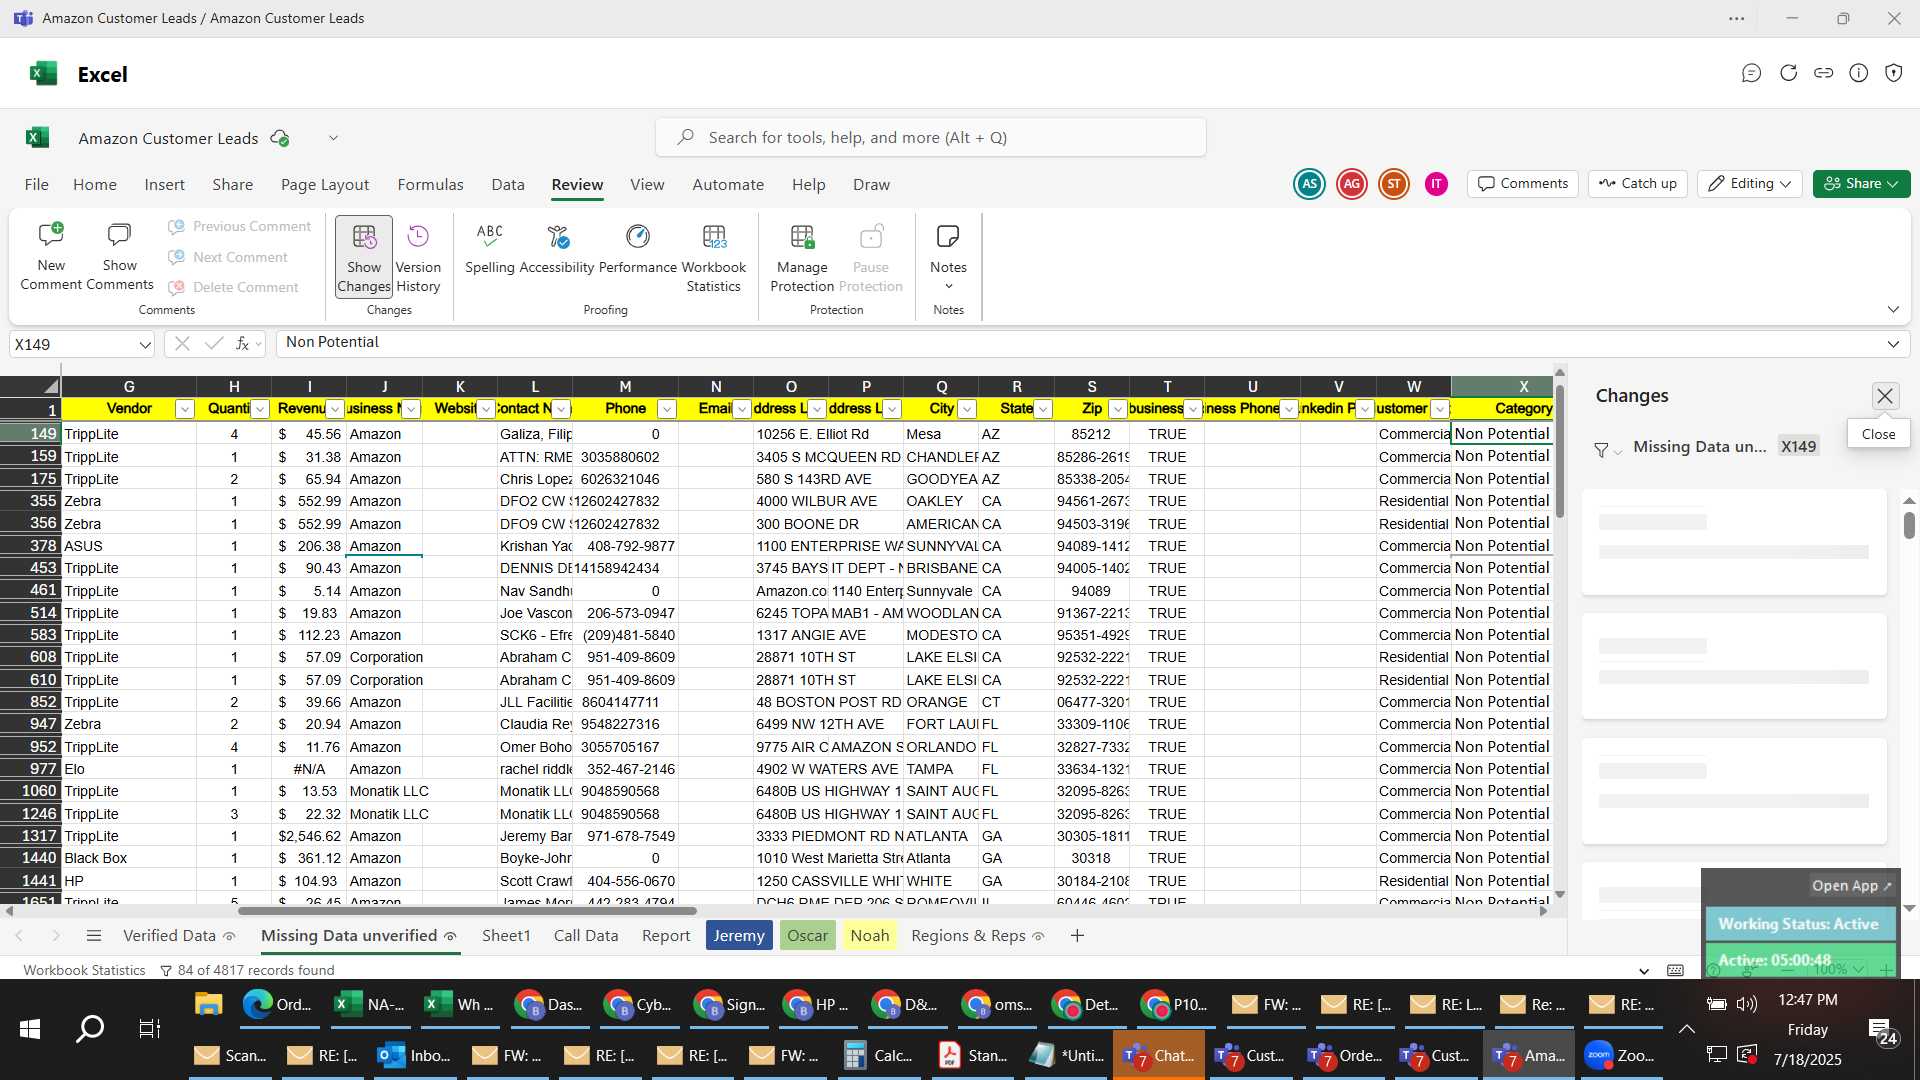Open the City column filter dropdown
Viewport: 1920px width, 1080px height.
967,409
